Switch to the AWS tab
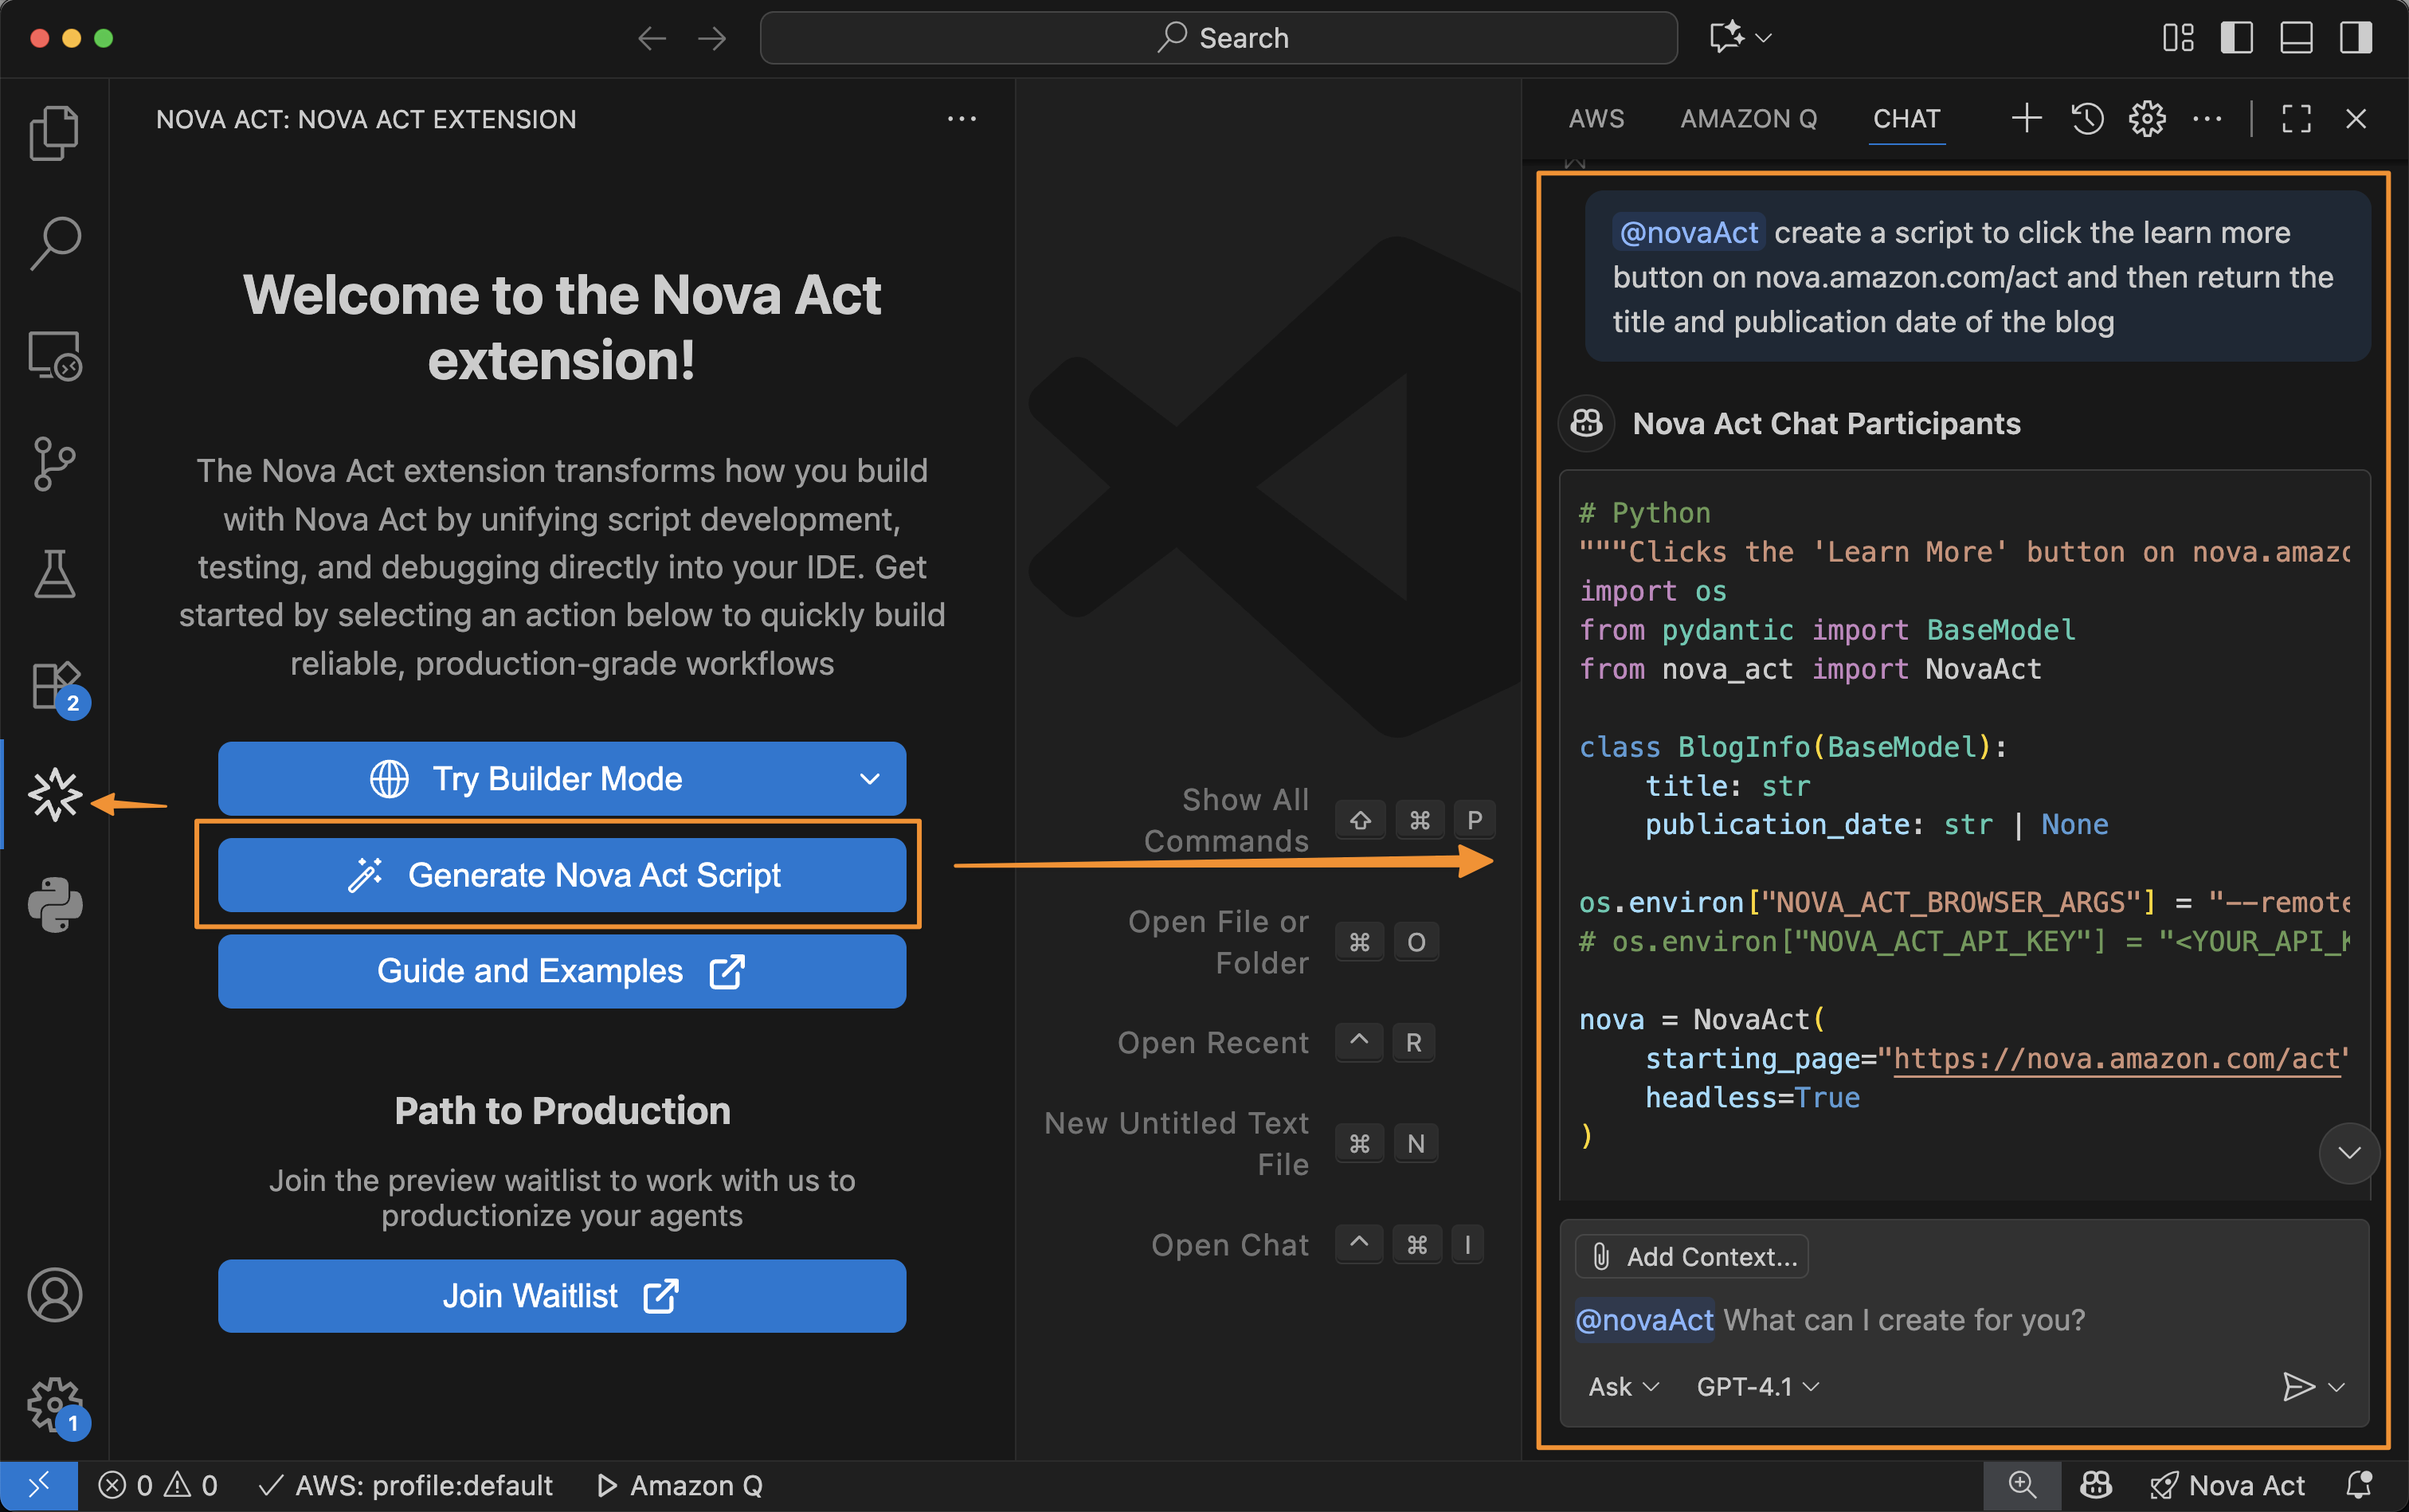 point(1596,119)
